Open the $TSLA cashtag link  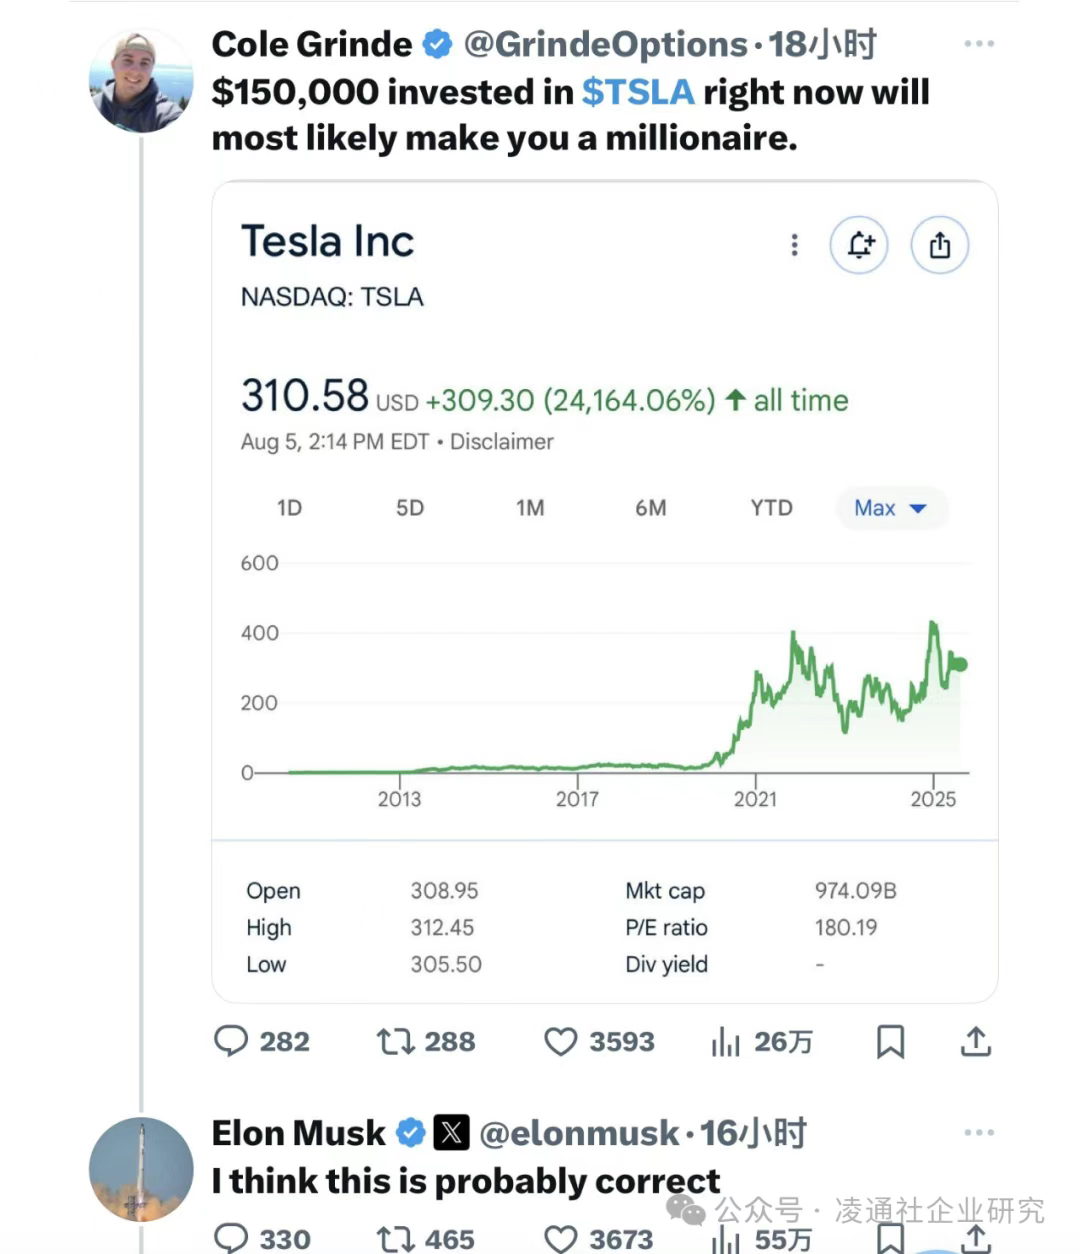637,92
